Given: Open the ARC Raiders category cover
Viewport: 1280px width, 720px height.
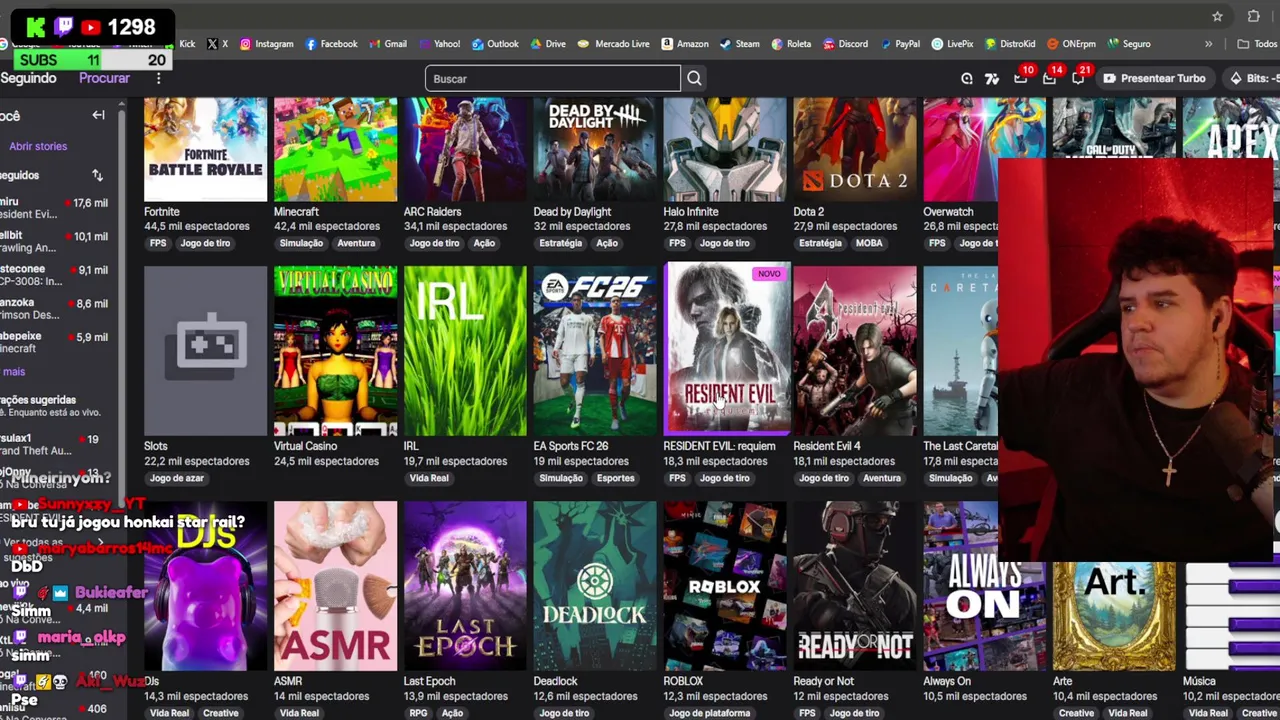Looking at the screenshot, I should (x=465, y=150).
